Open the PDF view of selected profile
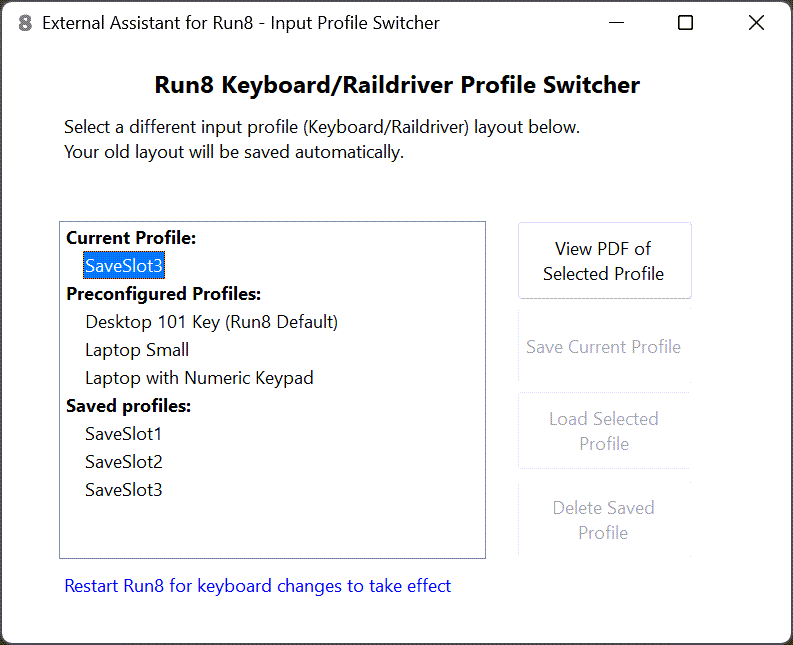The image size is (793, 645). [x=604, y=261]
